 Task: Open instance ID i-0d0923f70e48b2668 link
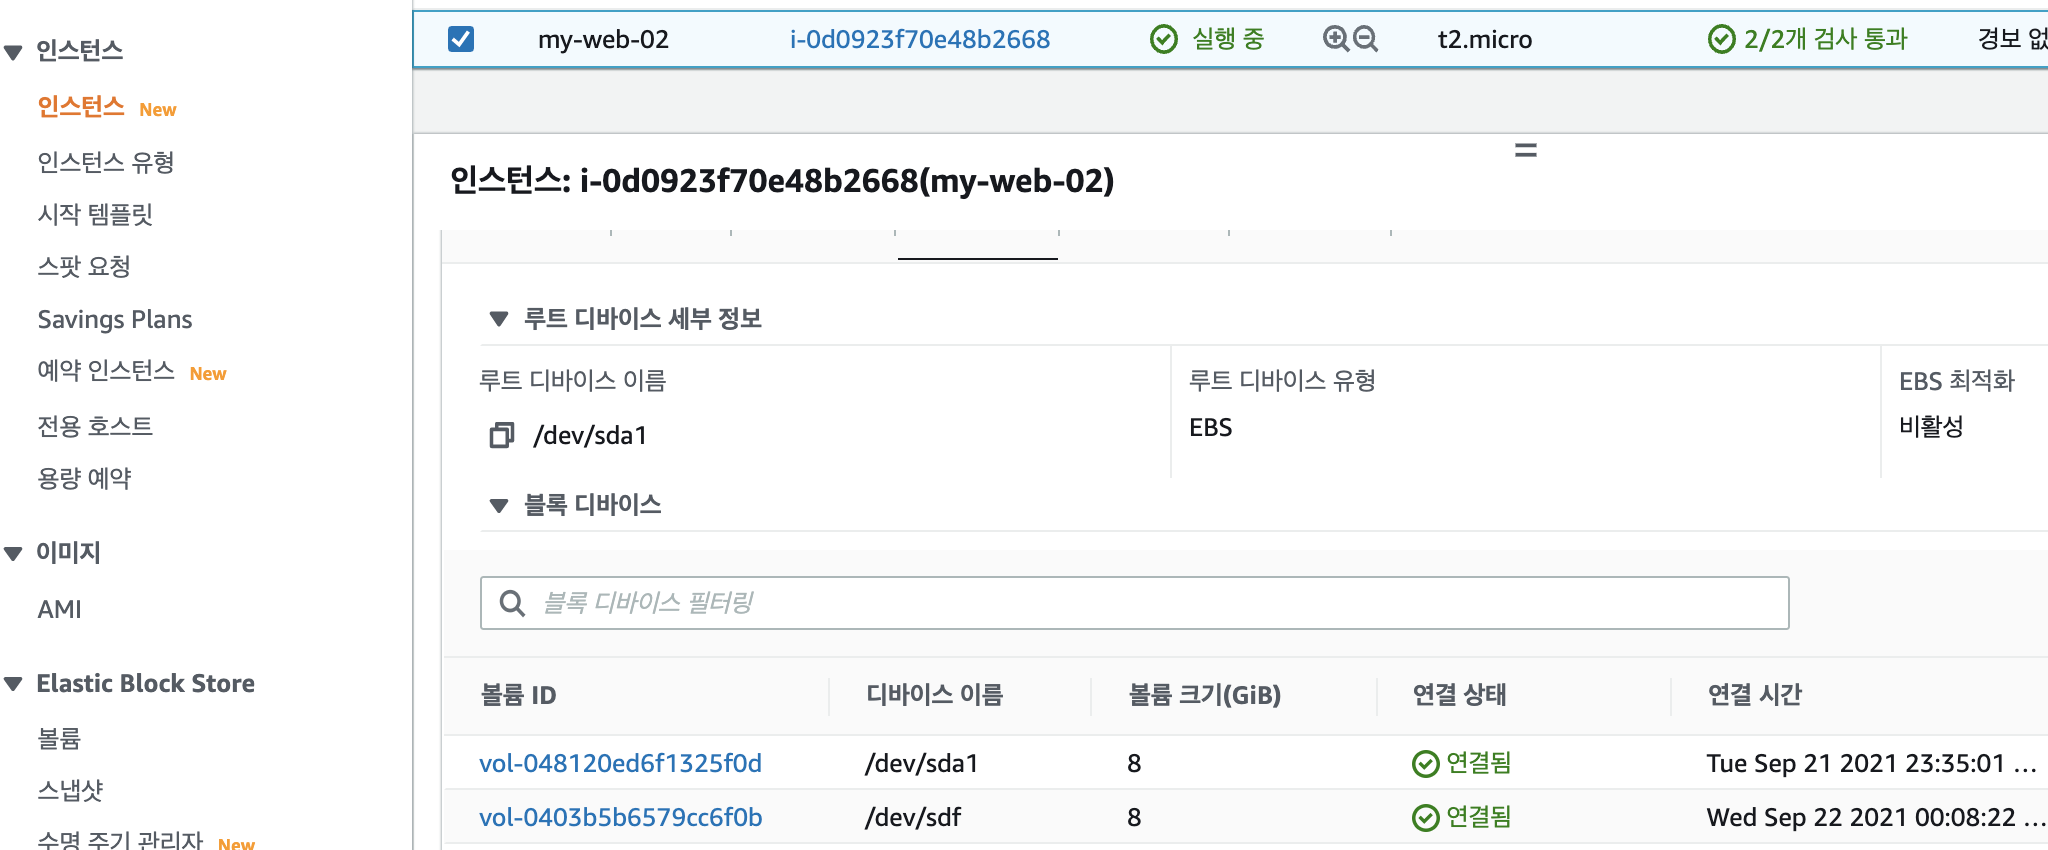[x=920, y=39]
